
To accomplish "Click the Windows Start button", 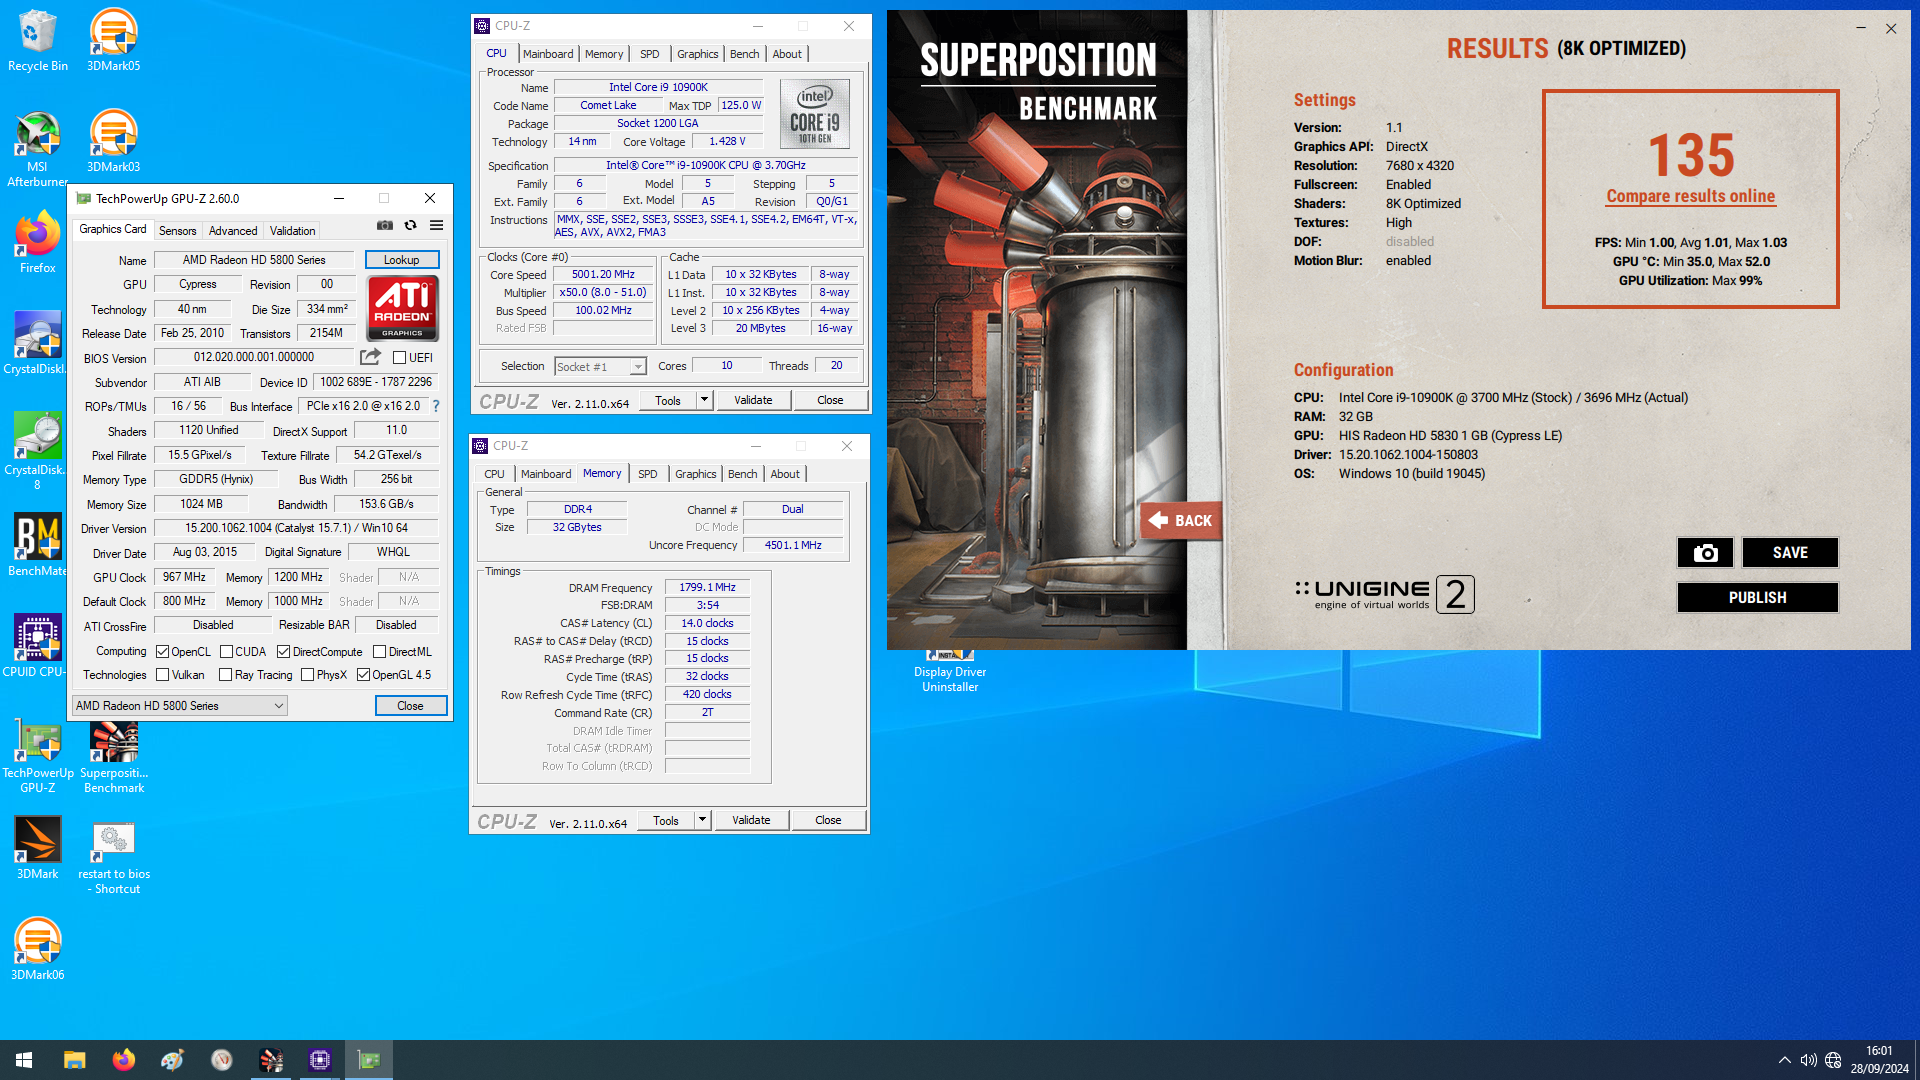I will point(24,1060).
